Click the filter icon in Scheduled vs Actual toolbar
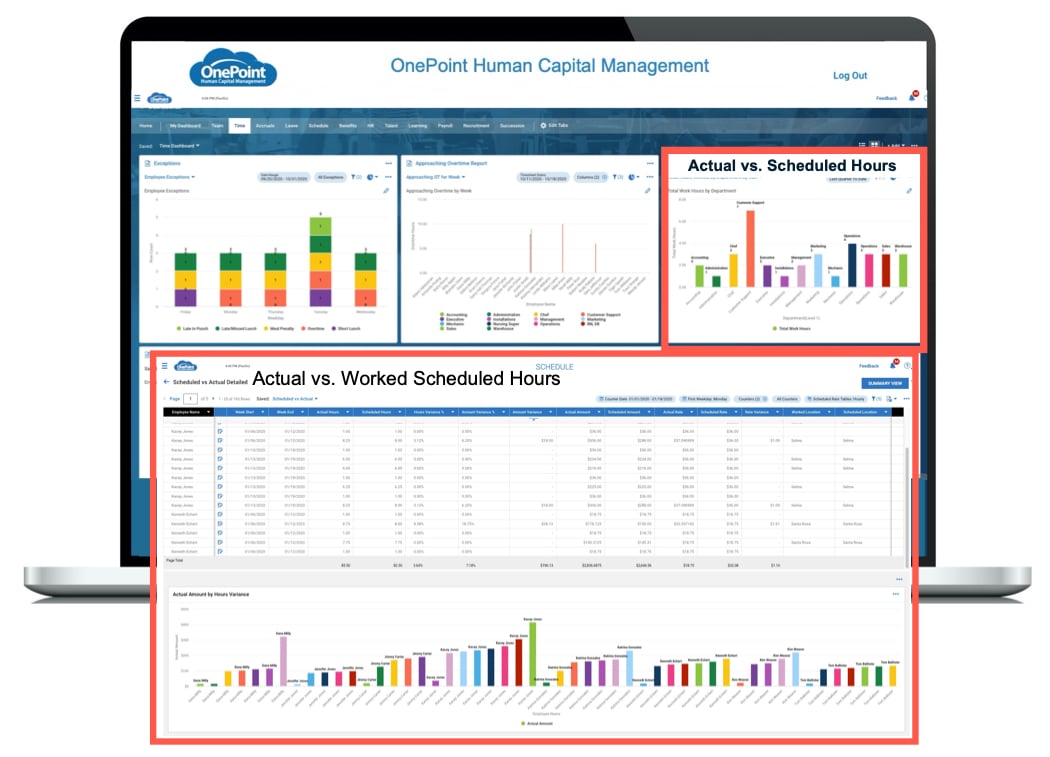The image size is (1050, 757). tap(874, 398)
